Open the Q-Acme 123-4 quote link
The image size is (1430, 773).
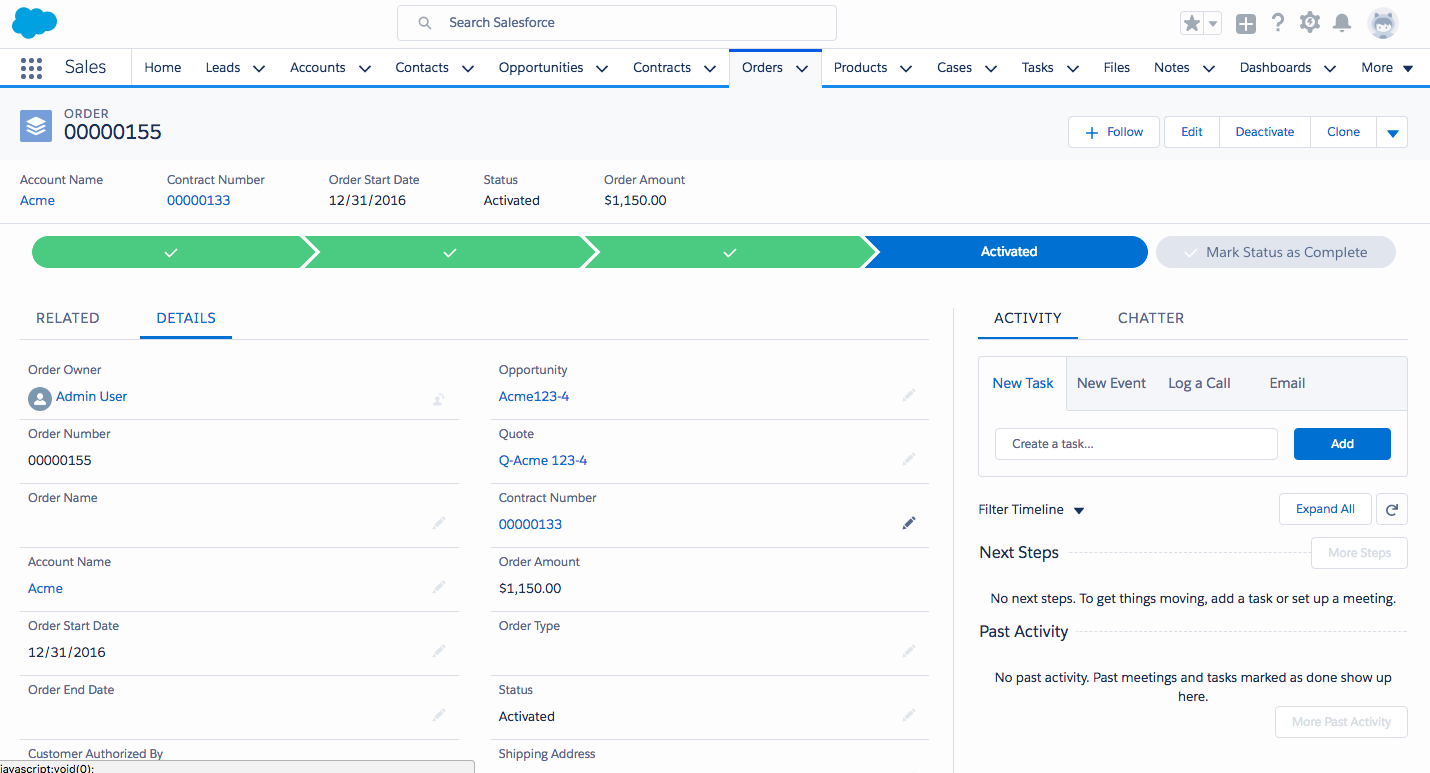543,461
